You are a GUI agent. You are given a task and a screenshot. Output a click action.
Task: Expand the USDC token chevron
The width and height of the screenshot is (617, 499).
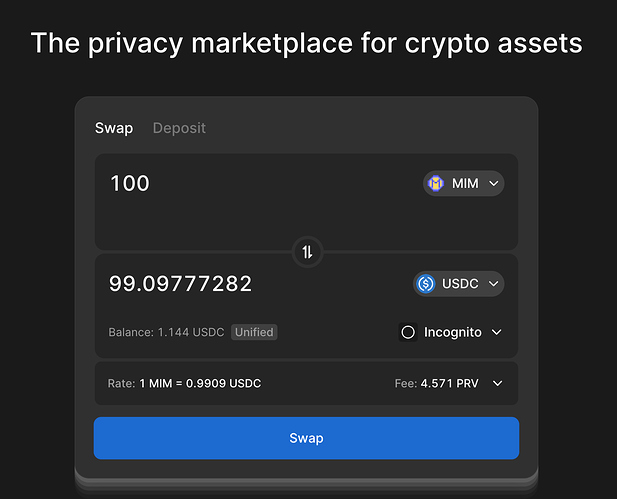click(x=493, y=284)
